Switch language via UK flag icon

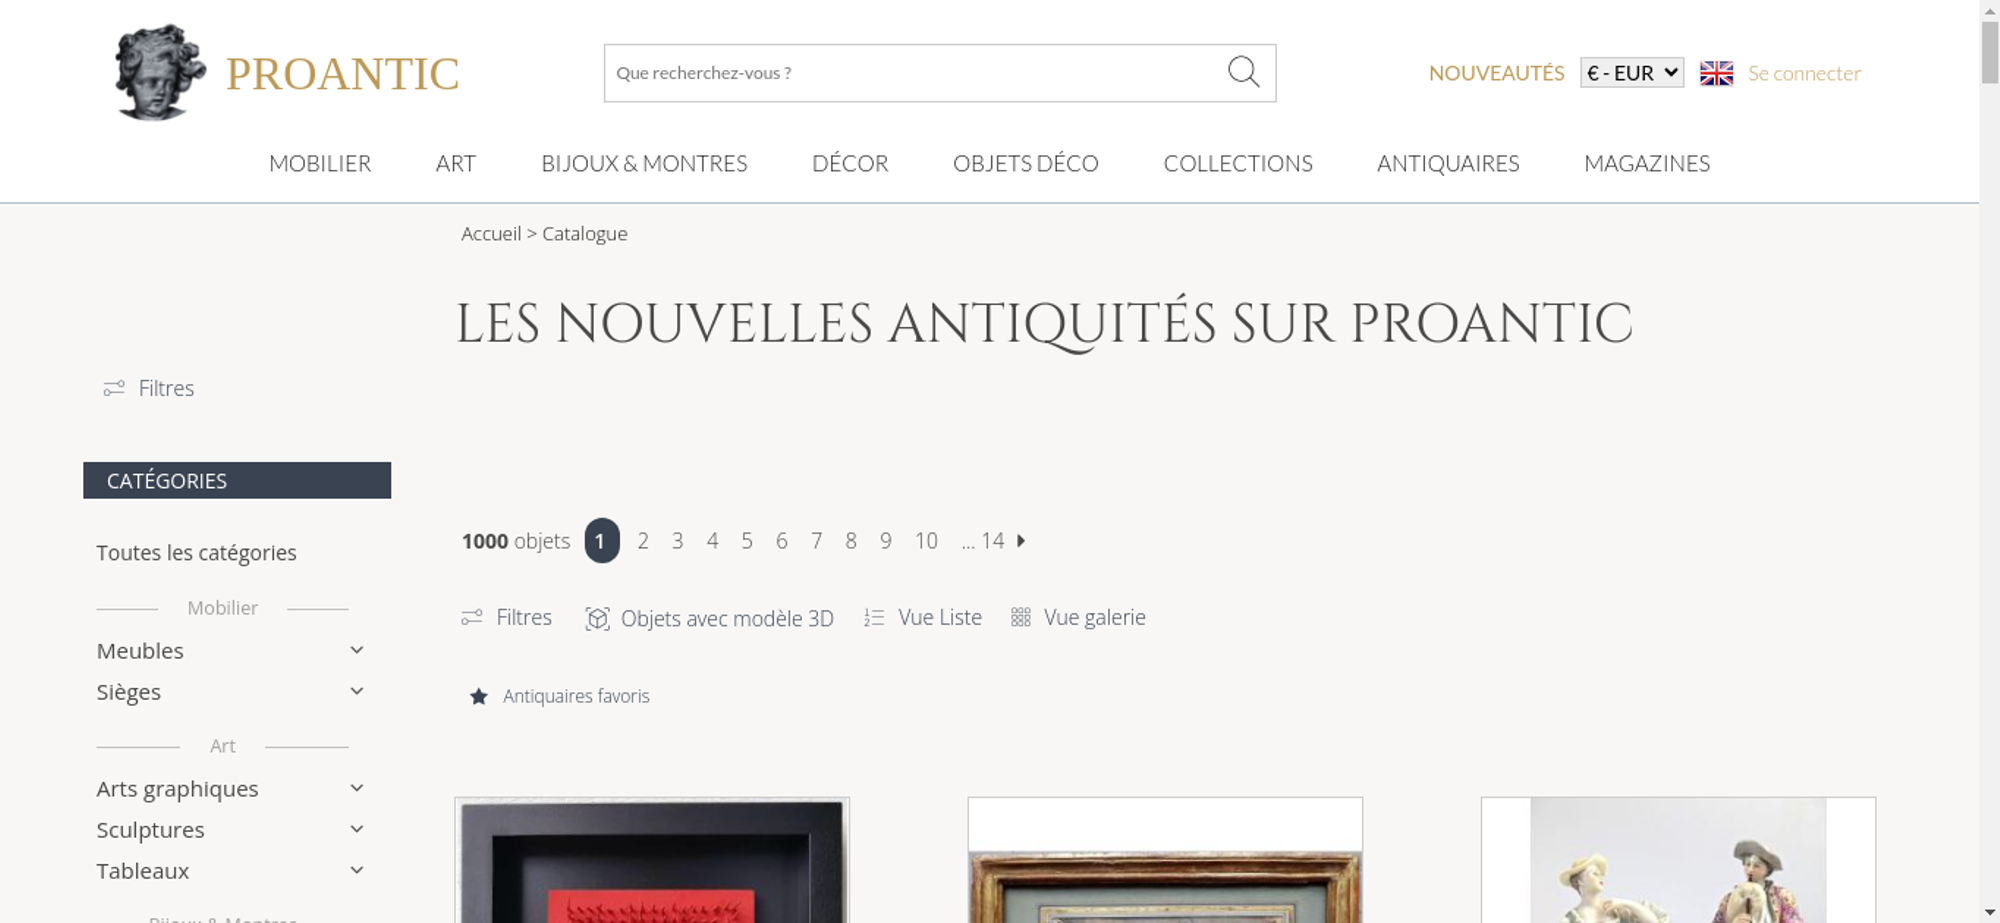(1716, 73)
